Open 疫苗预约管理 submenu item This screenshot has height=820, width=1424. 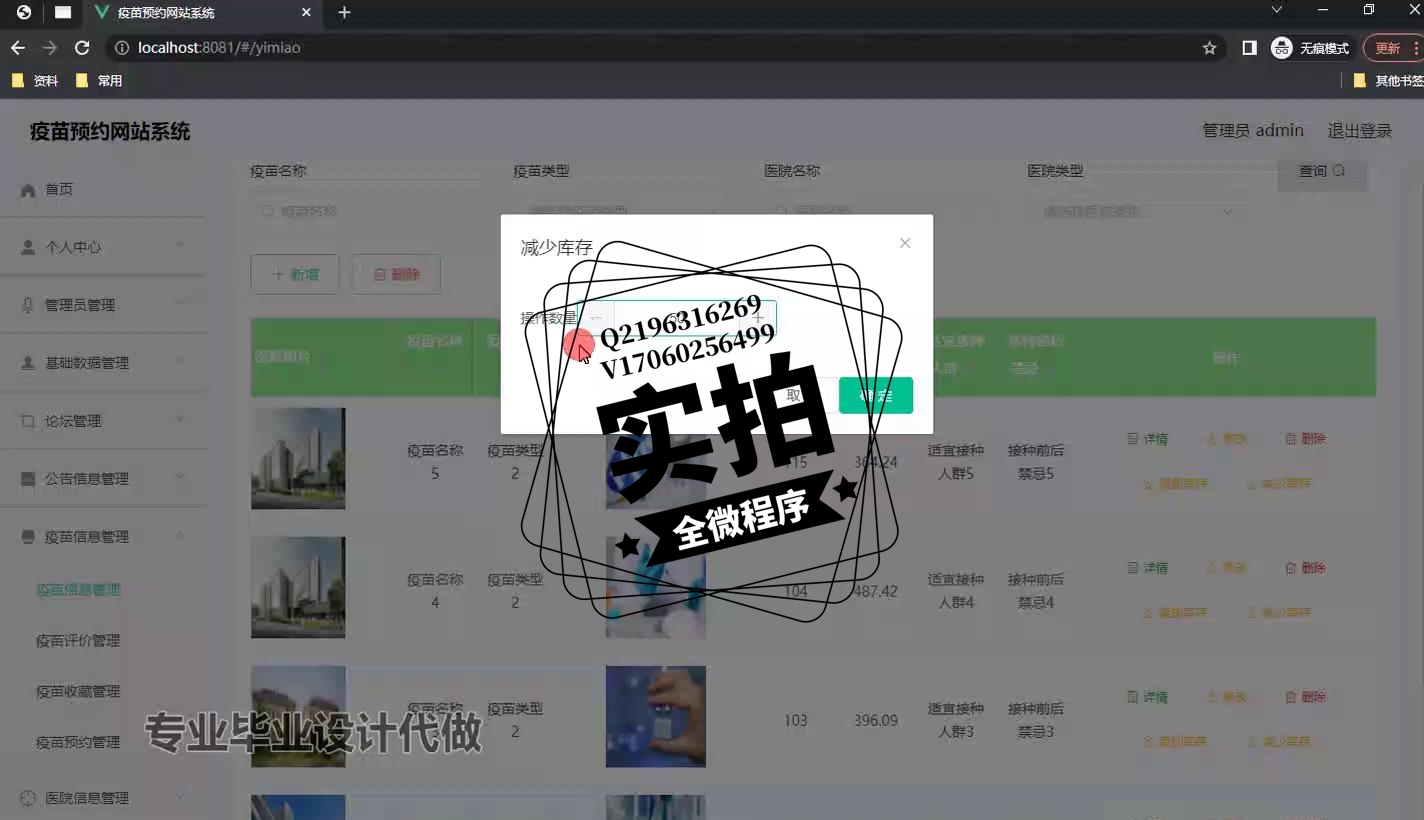78,742
